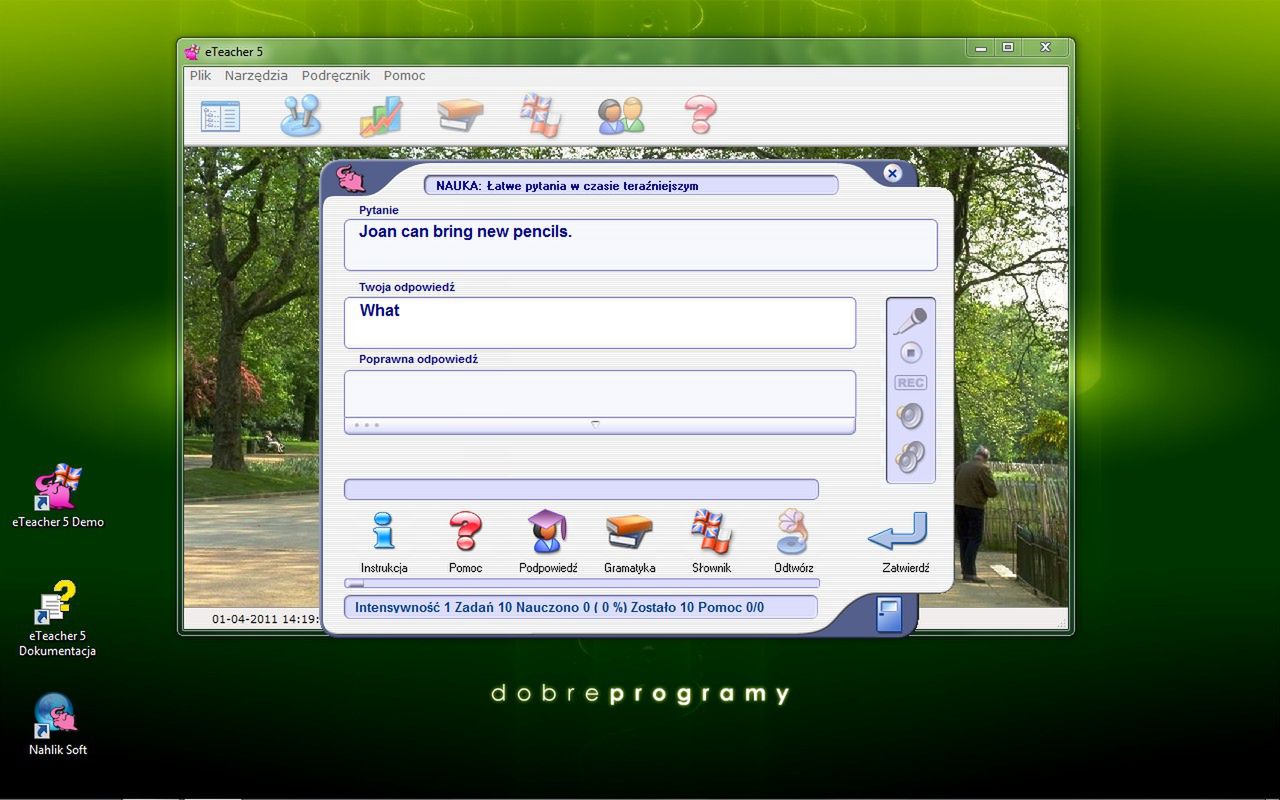The width and height of the screenshot is (1280, 800).
Task: Click the Twoja odpowiedź answer field
Action: pyautogui.click(x=600, y=323)
